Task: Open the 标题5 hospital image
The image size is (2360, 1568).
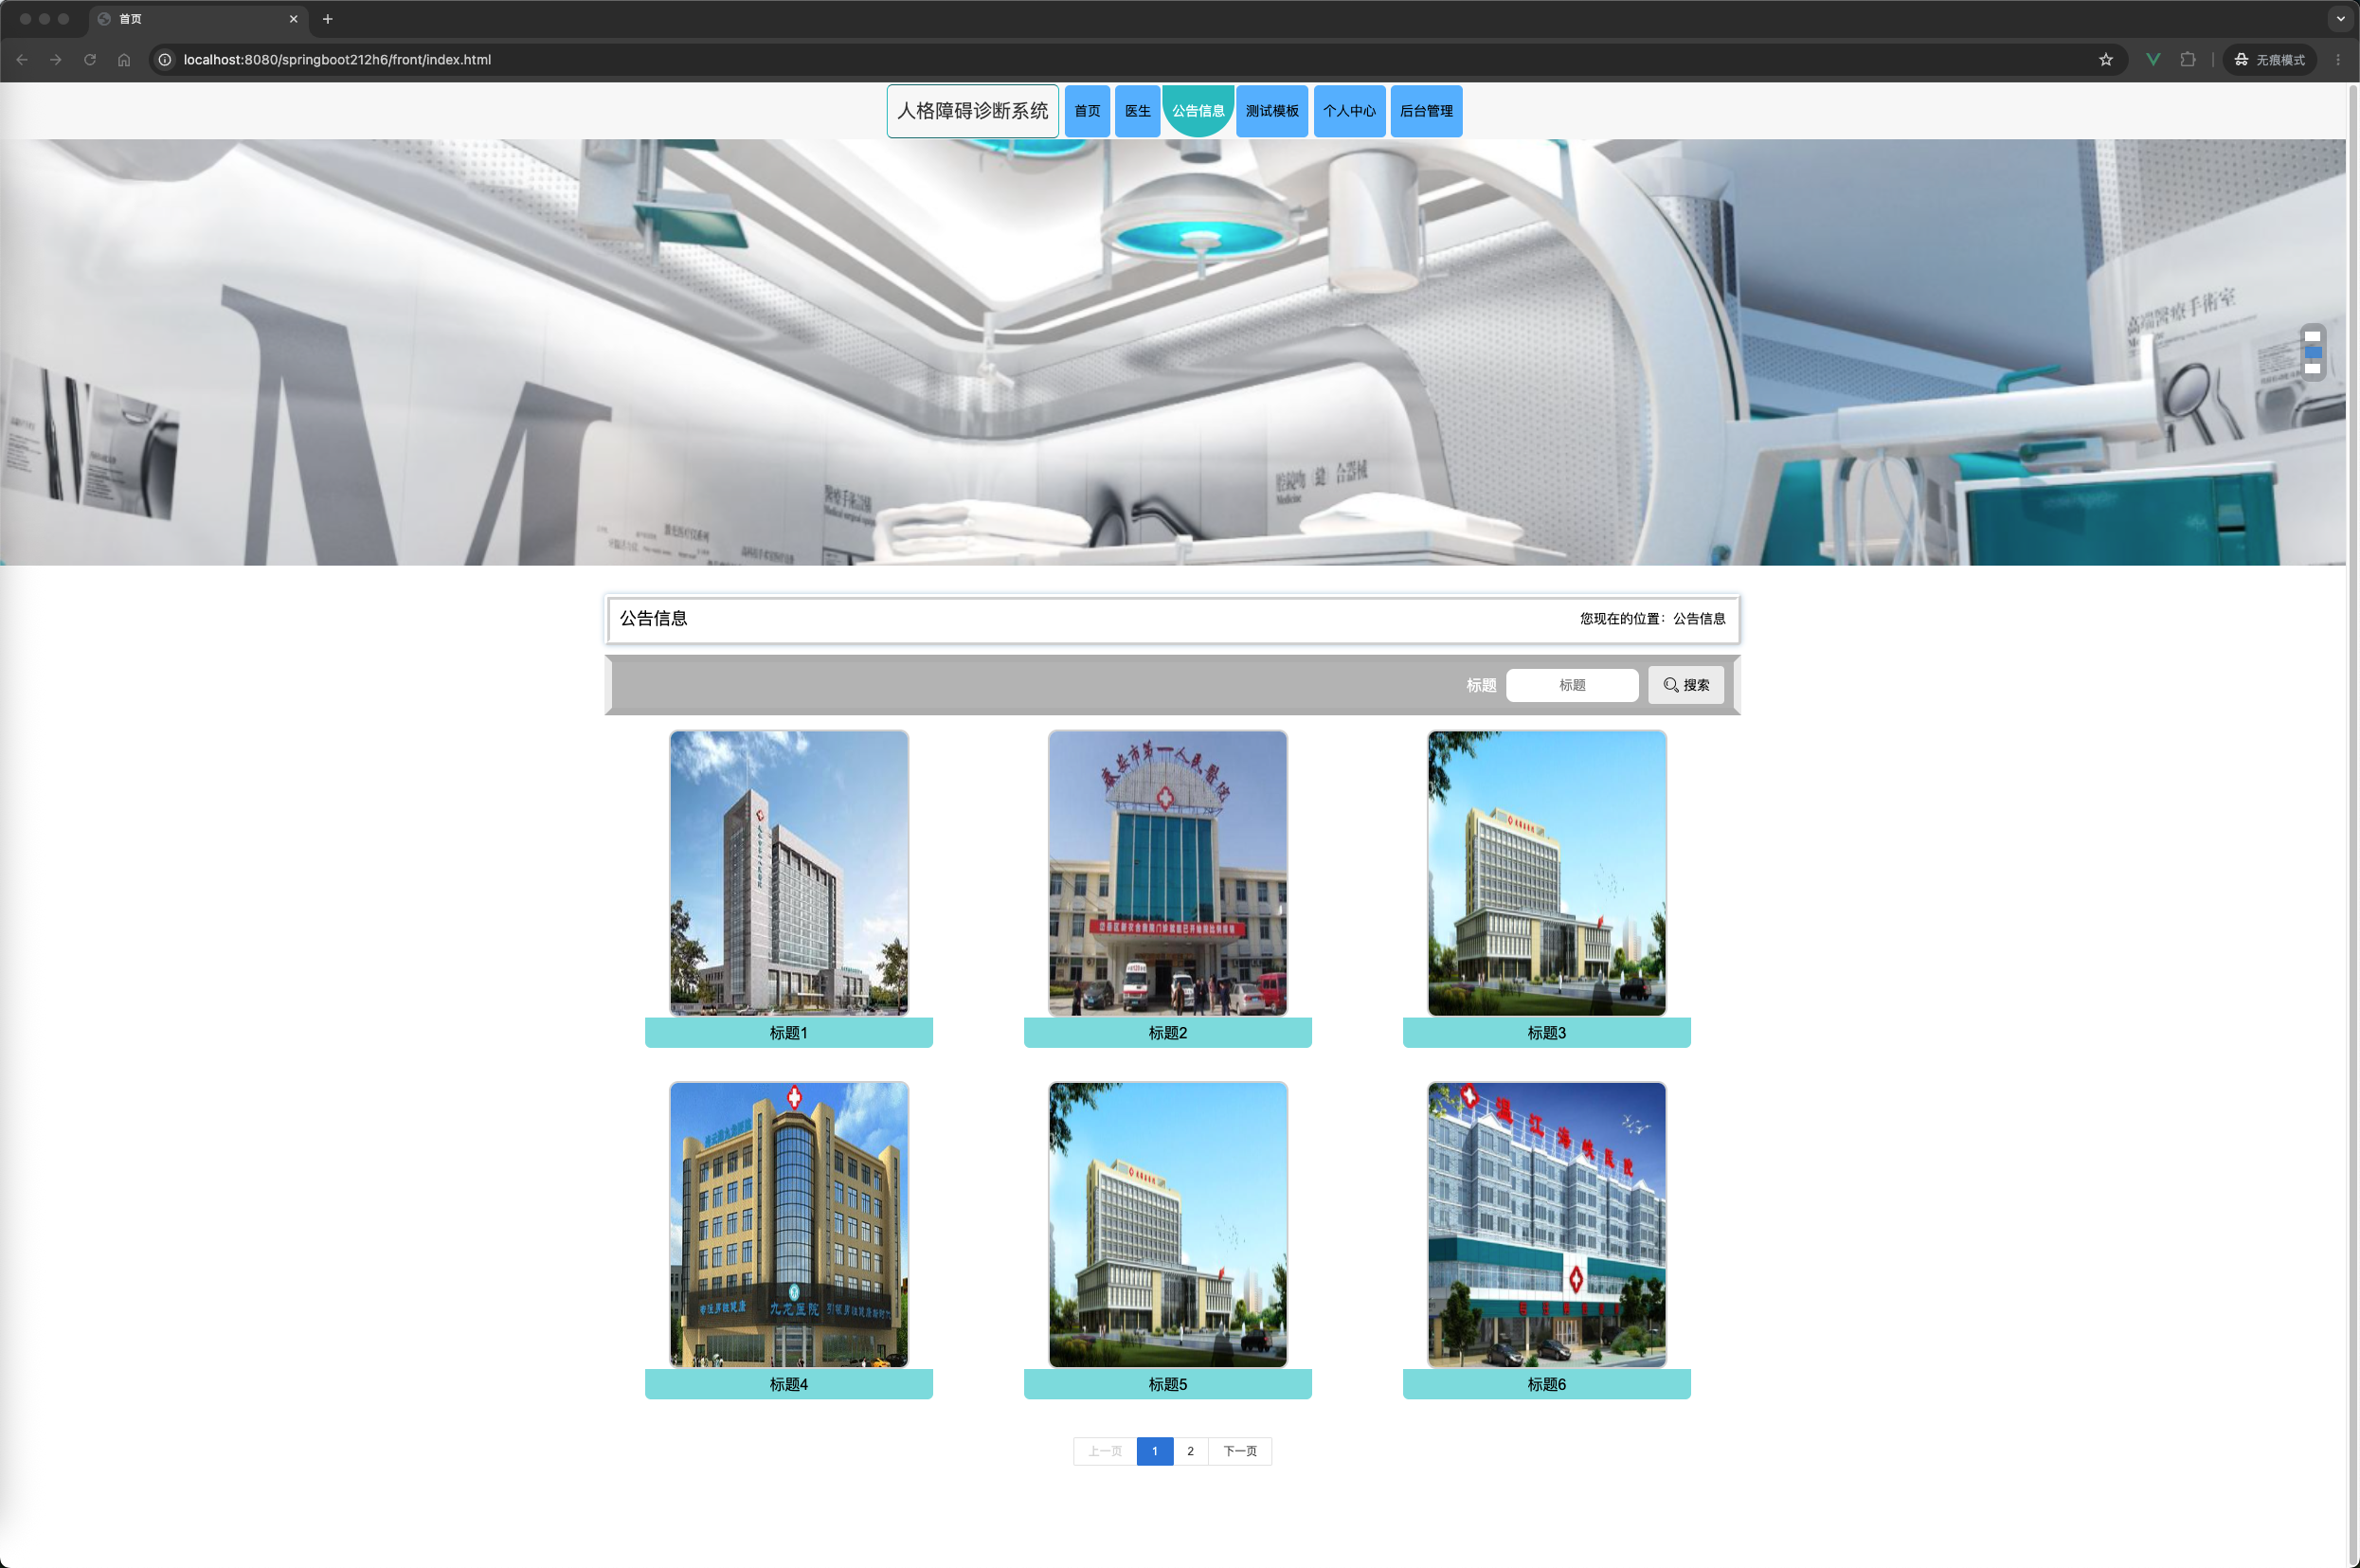Action: tap(1168, 1224)
